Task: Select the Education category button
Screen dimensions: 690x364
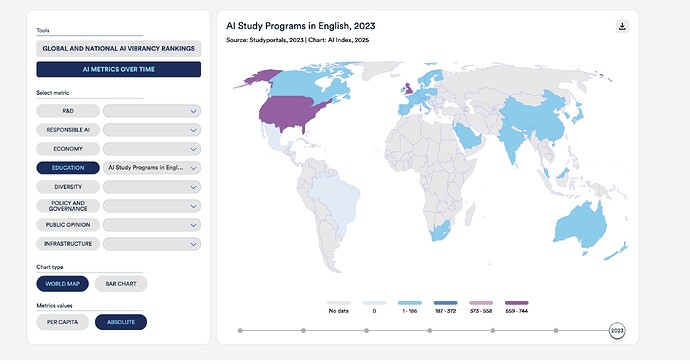Action: (x=68, y=168)
